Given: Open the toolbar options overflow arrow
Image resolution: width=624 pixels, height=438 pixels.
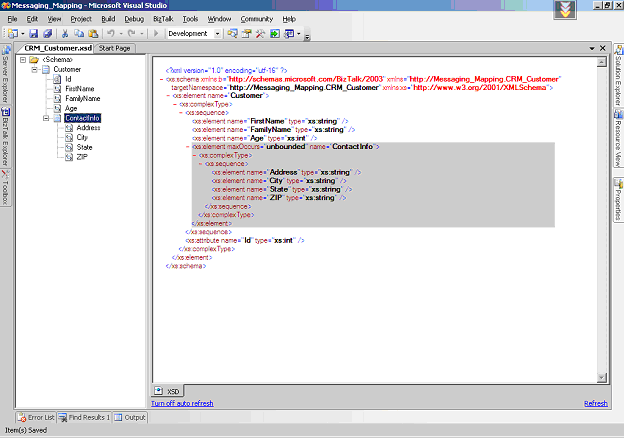Looking at the screenshot, I should click(307, 37).
